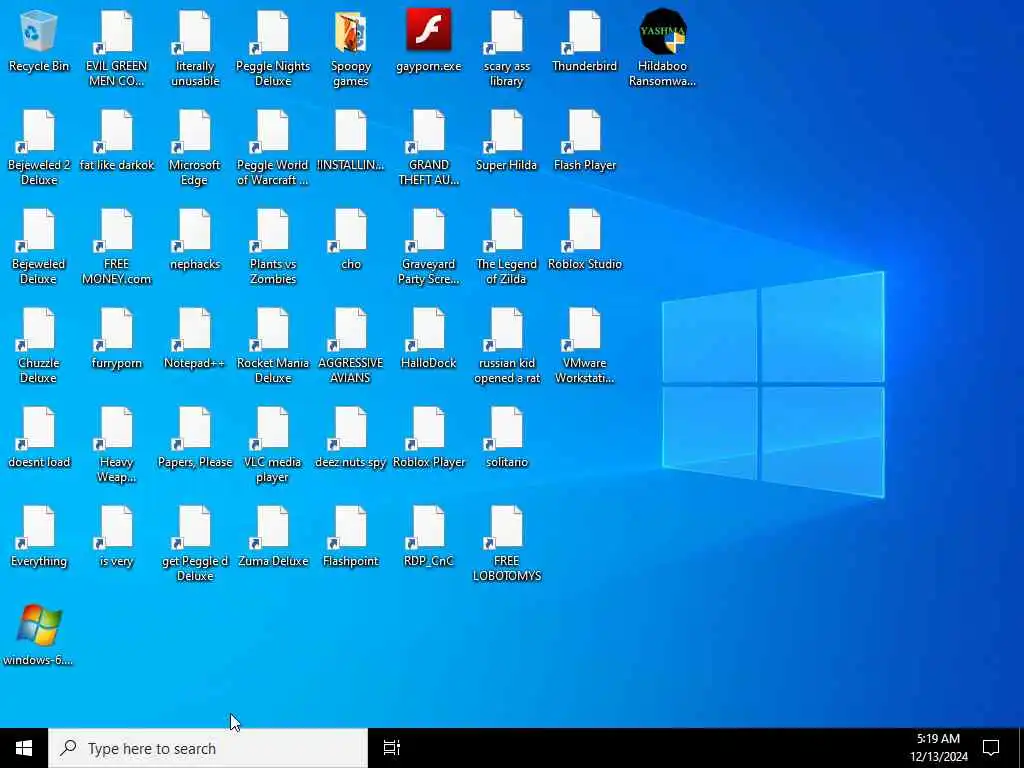The width and height of the screenshot is (1024, 768).
Task: Select the deez nuts spy shortcut
Action: (x=351, y=438)
